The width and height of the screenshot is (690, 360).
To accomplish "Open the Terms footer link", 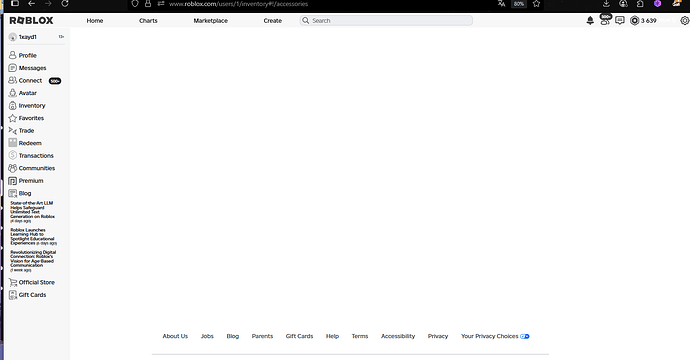I will (x=360, y=336).
